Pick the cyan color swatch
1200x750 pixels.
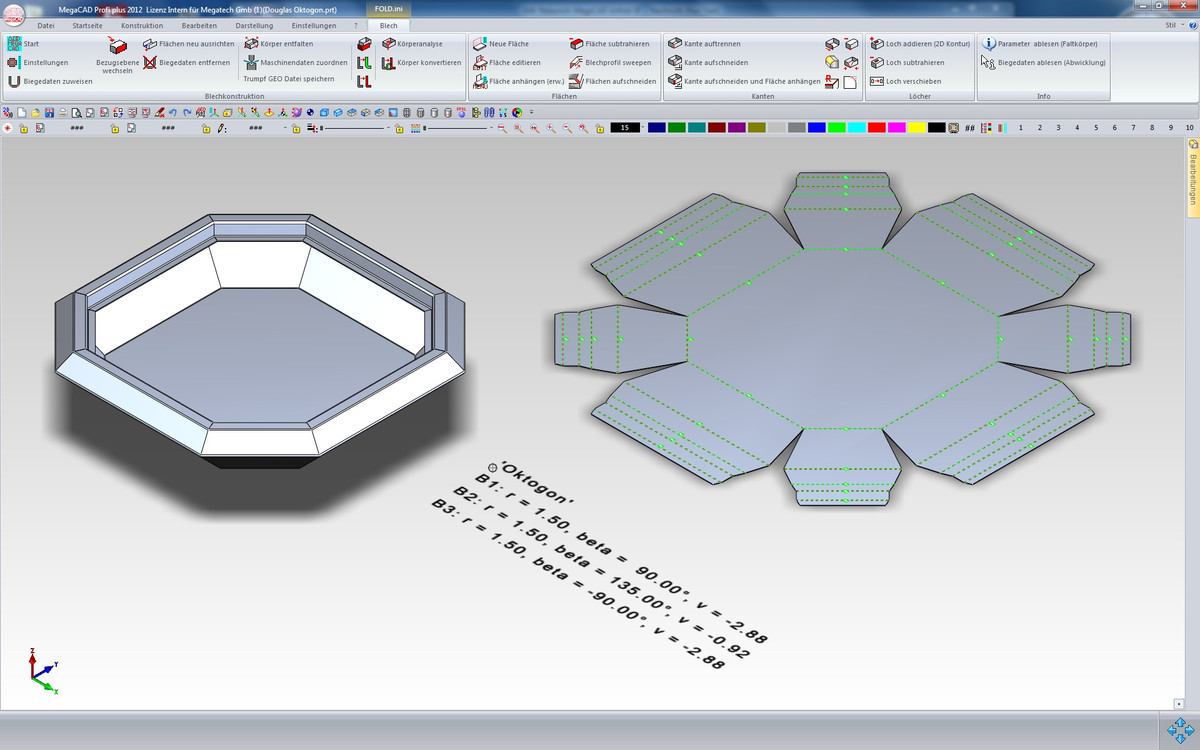(856, 128)
